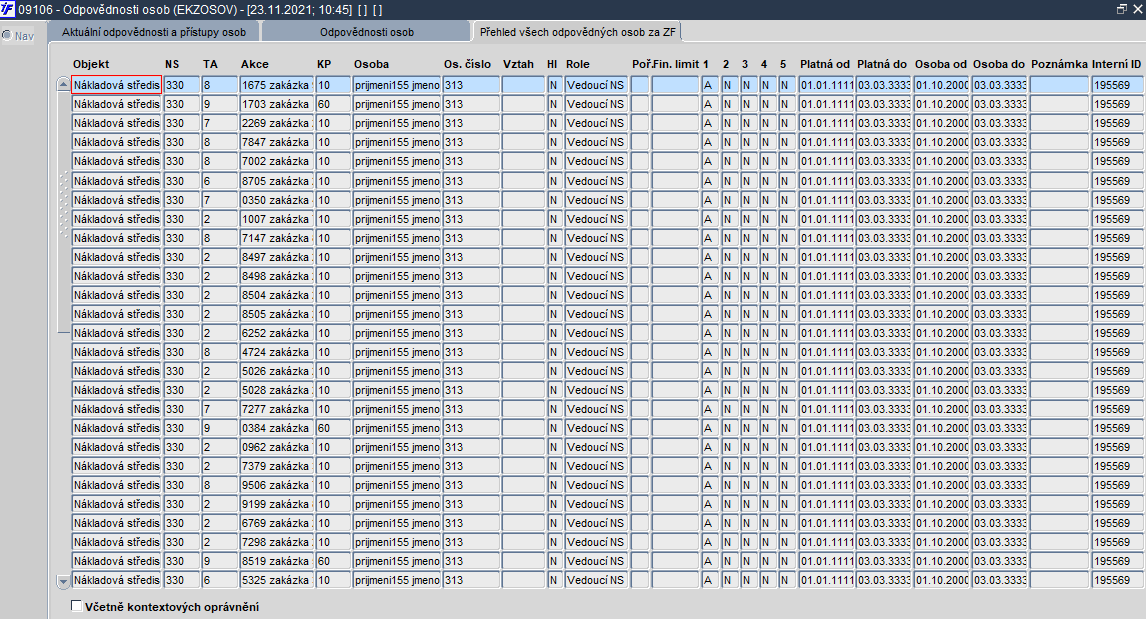
Task: Click the restore window icon in title bar
Action: coord(1122,10)
